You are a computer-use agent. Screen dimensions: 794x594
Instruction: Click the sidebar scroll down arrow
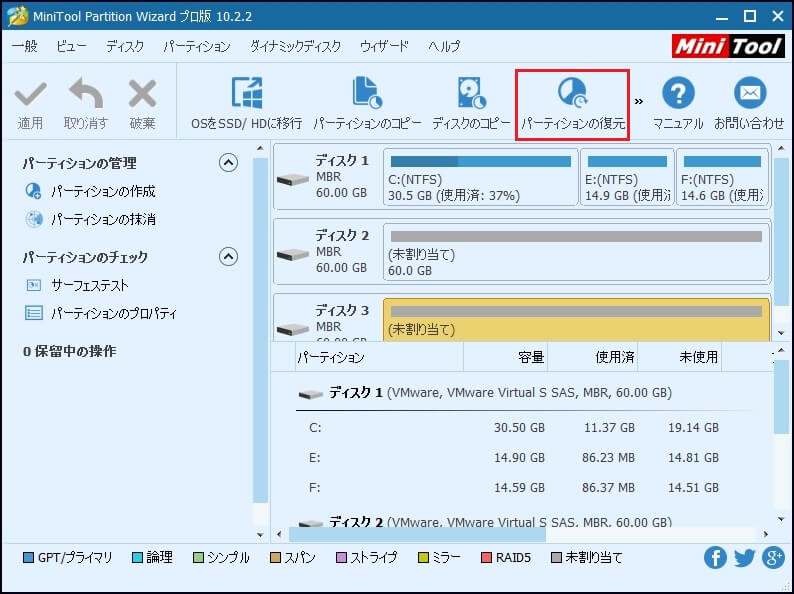[260, 535]
